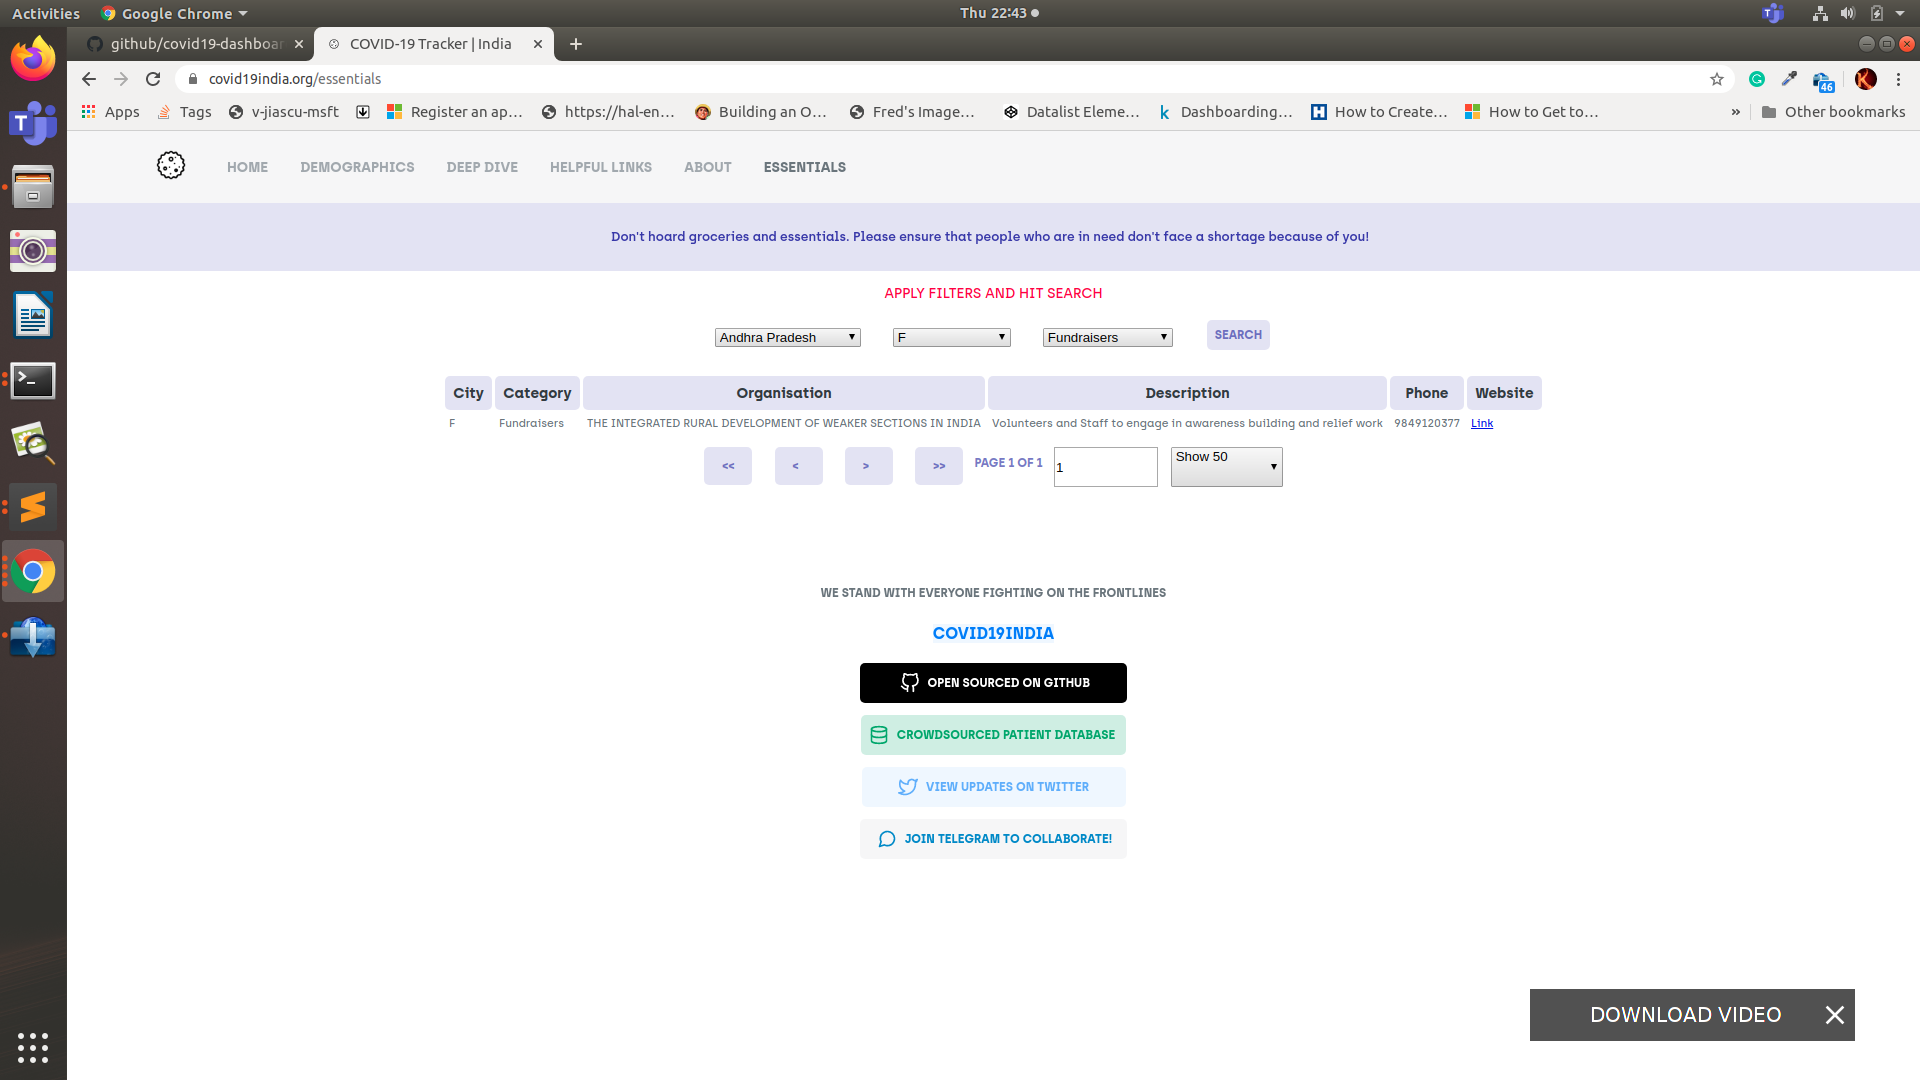Open the state dropdown showing Andhra Pradesh
Viewport: 1920px width, 1080px height.
coord(788,338)
